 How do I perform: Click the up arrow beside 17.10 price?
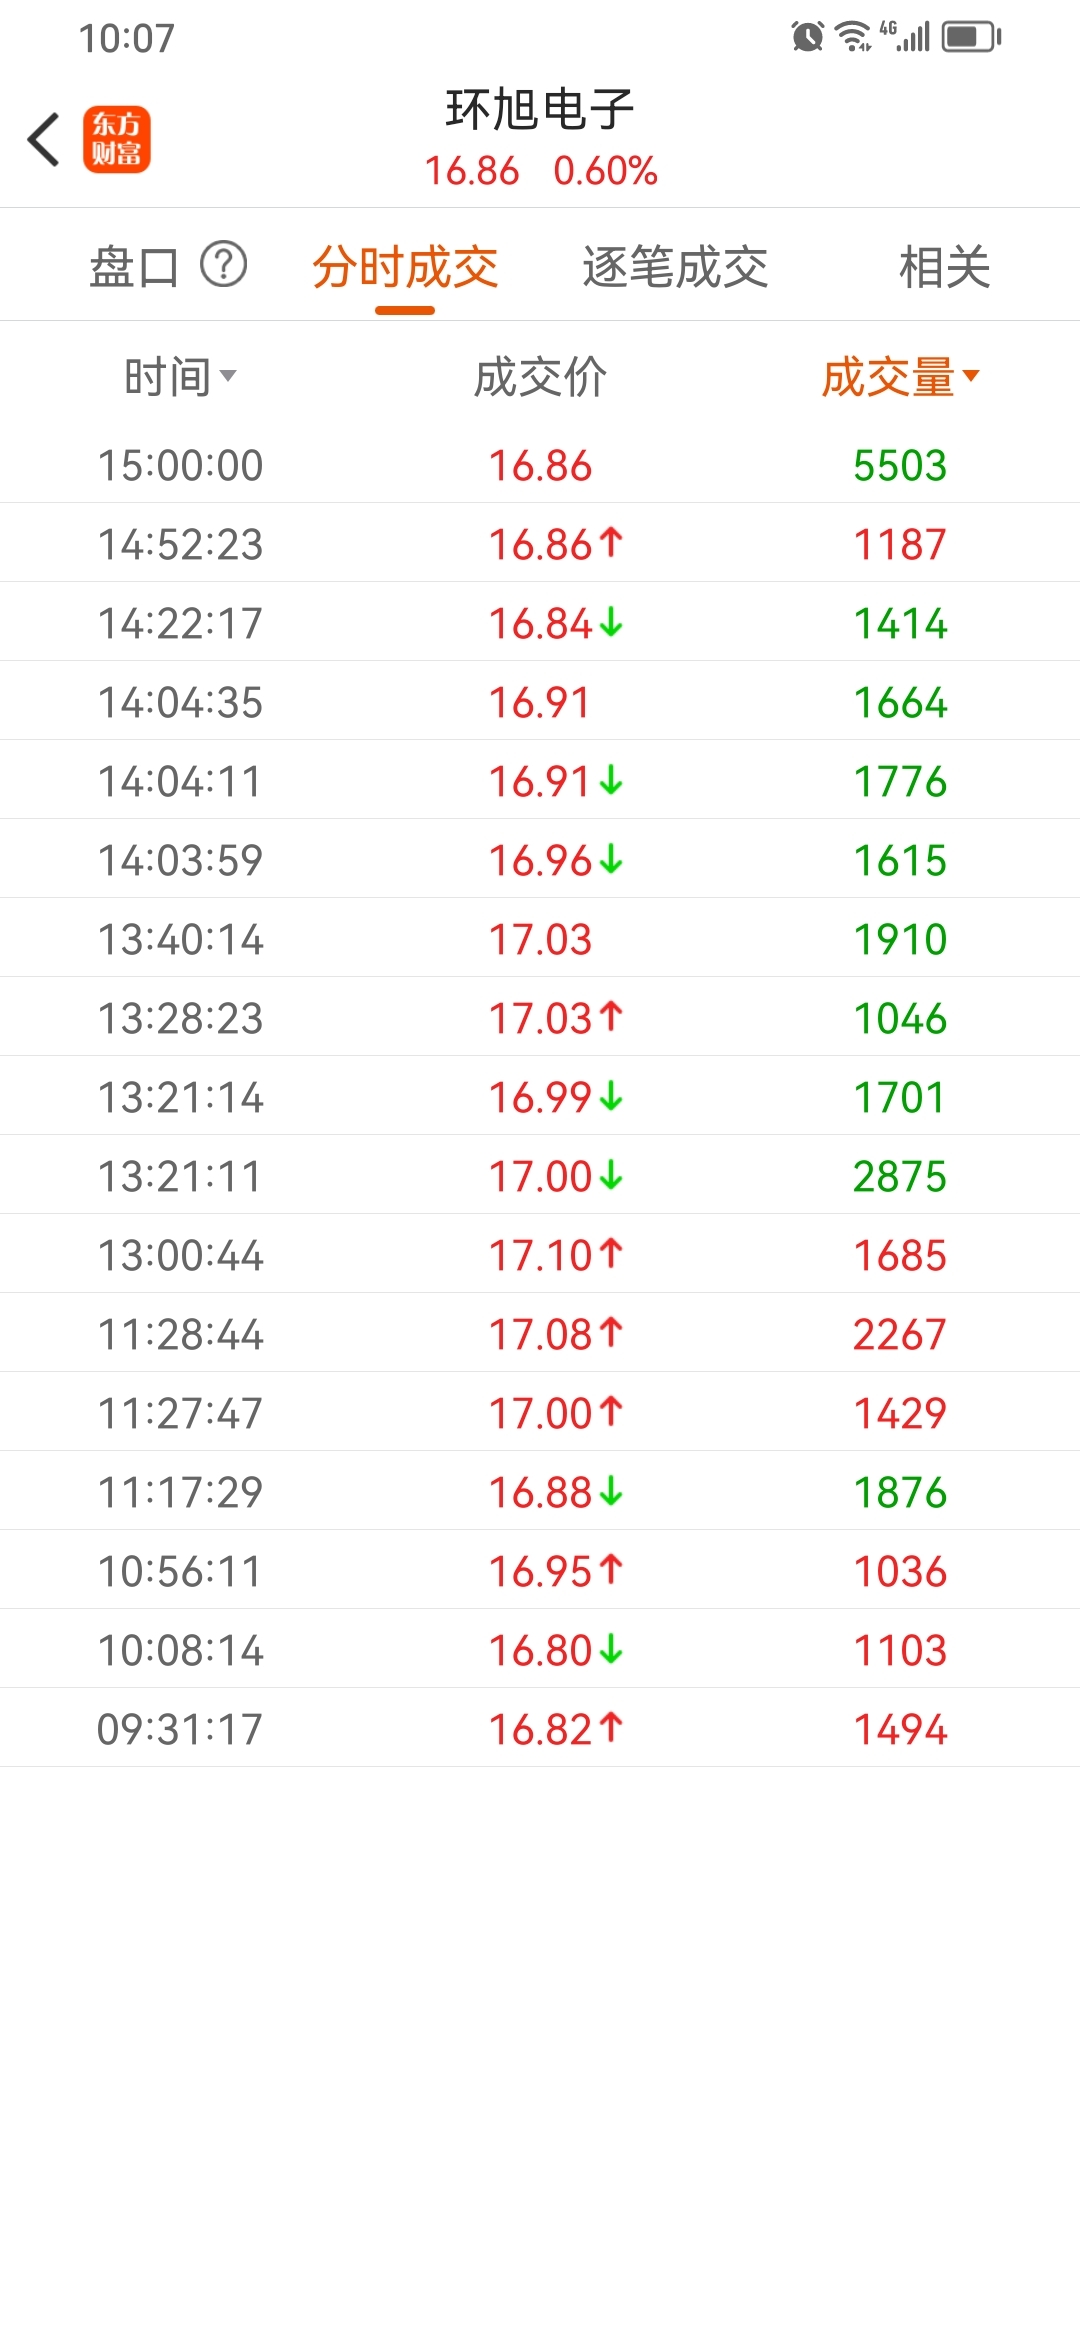coord(611,1254)
